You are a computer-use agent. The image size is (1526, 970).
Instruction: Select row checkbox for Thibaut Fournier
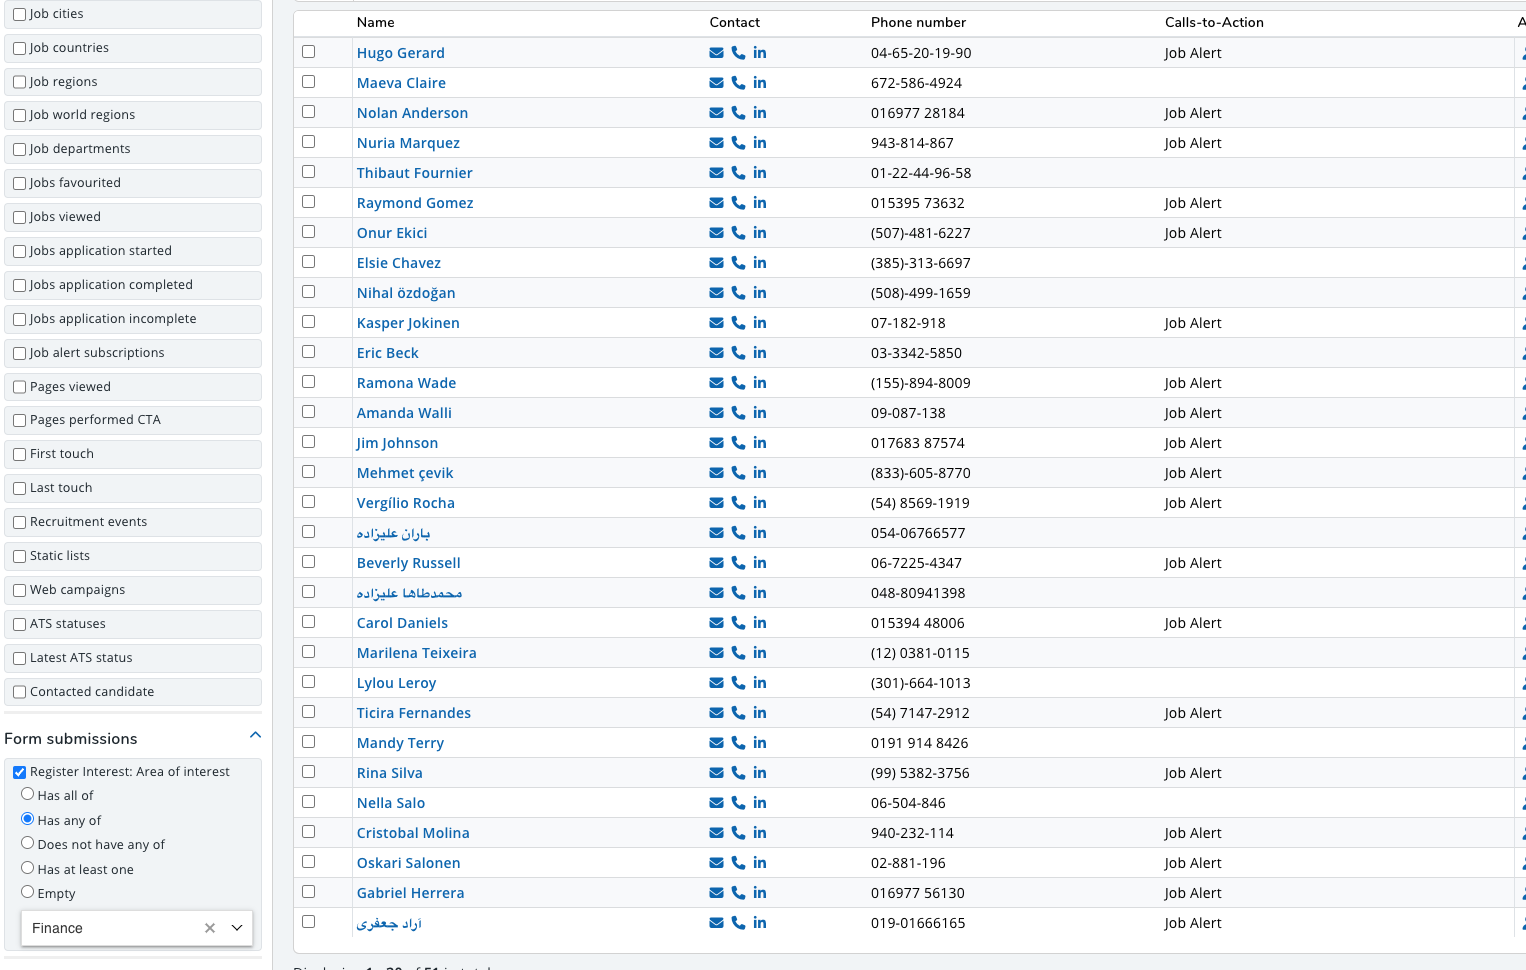click(308, 172)
